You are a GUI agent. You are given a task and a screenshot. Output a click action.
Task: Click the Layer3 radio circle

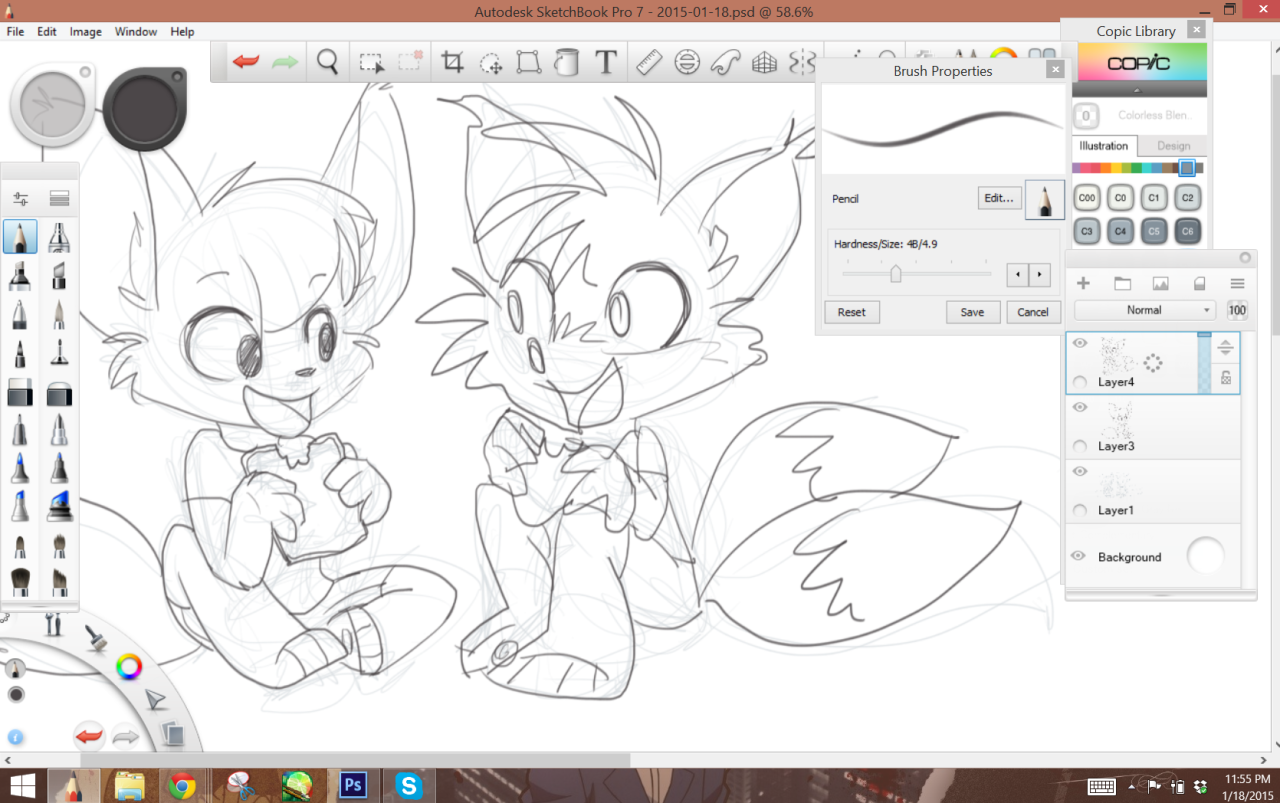pos(1079,446)
